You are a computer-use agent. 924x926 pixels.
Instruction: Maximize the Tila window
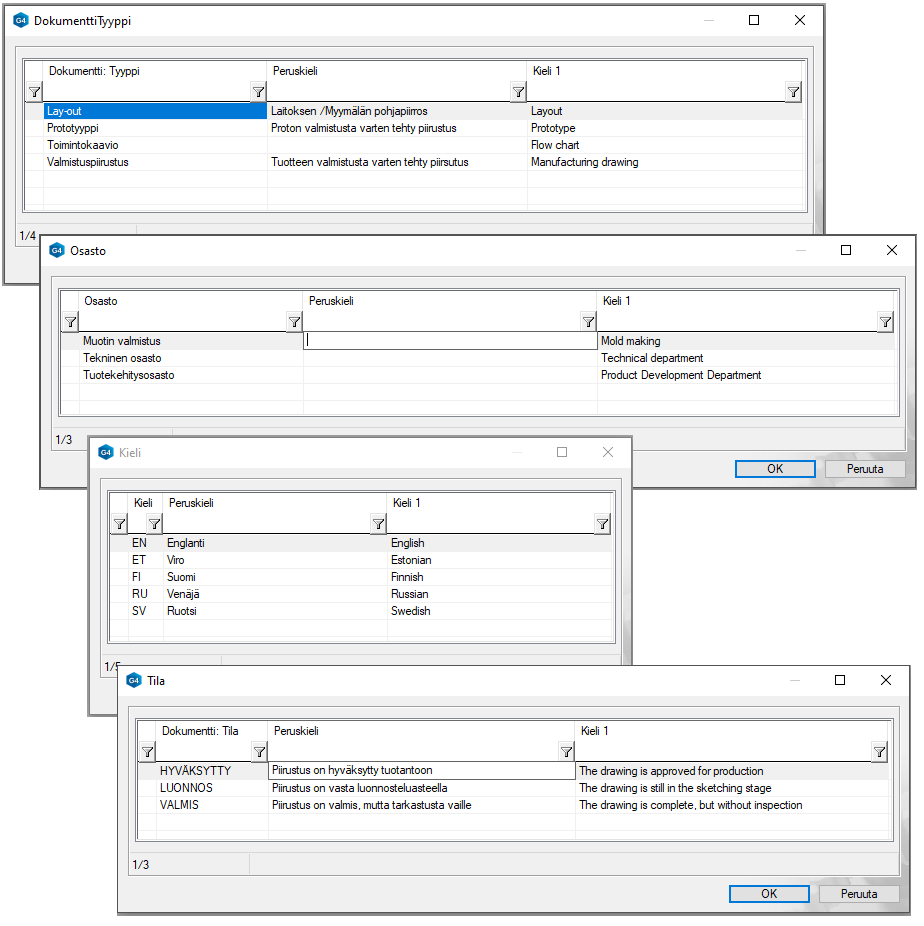point(840,680)
